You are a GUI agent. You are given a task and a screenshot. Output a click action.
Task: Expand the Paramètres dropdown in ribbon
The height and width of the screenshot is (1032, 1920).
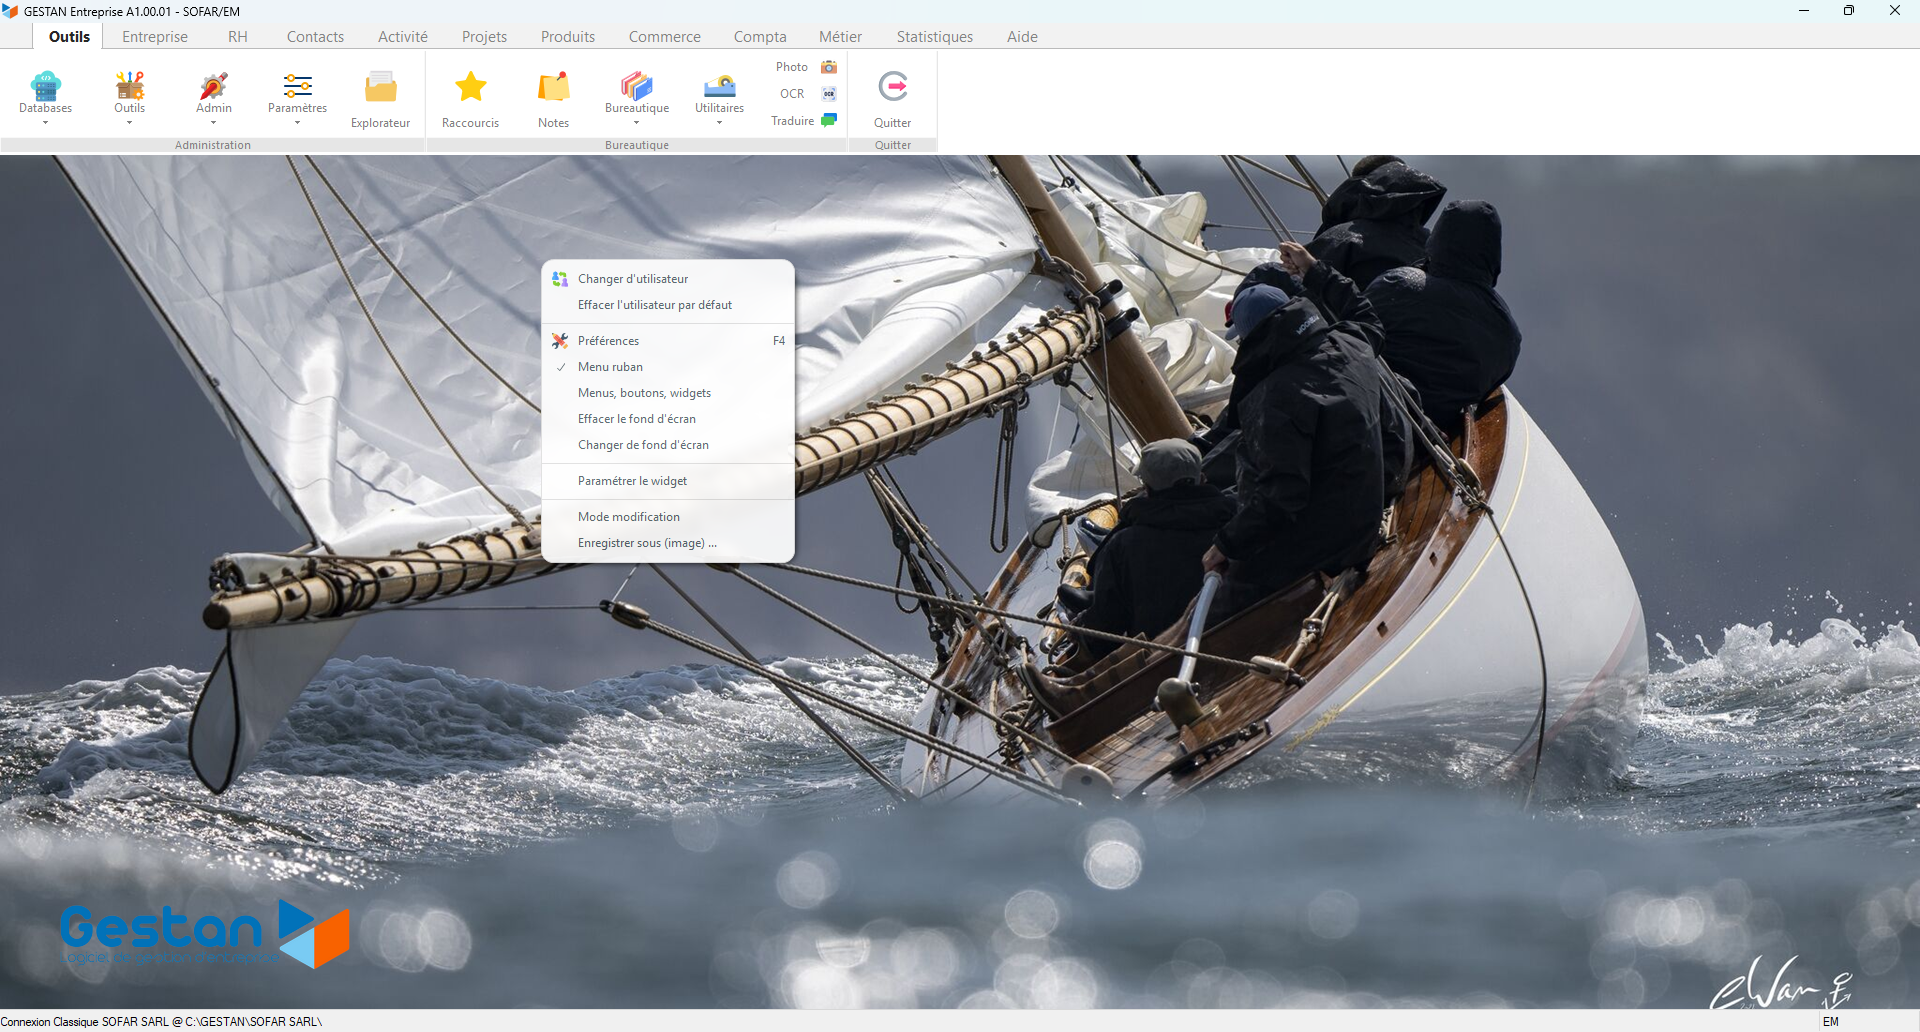297,123
